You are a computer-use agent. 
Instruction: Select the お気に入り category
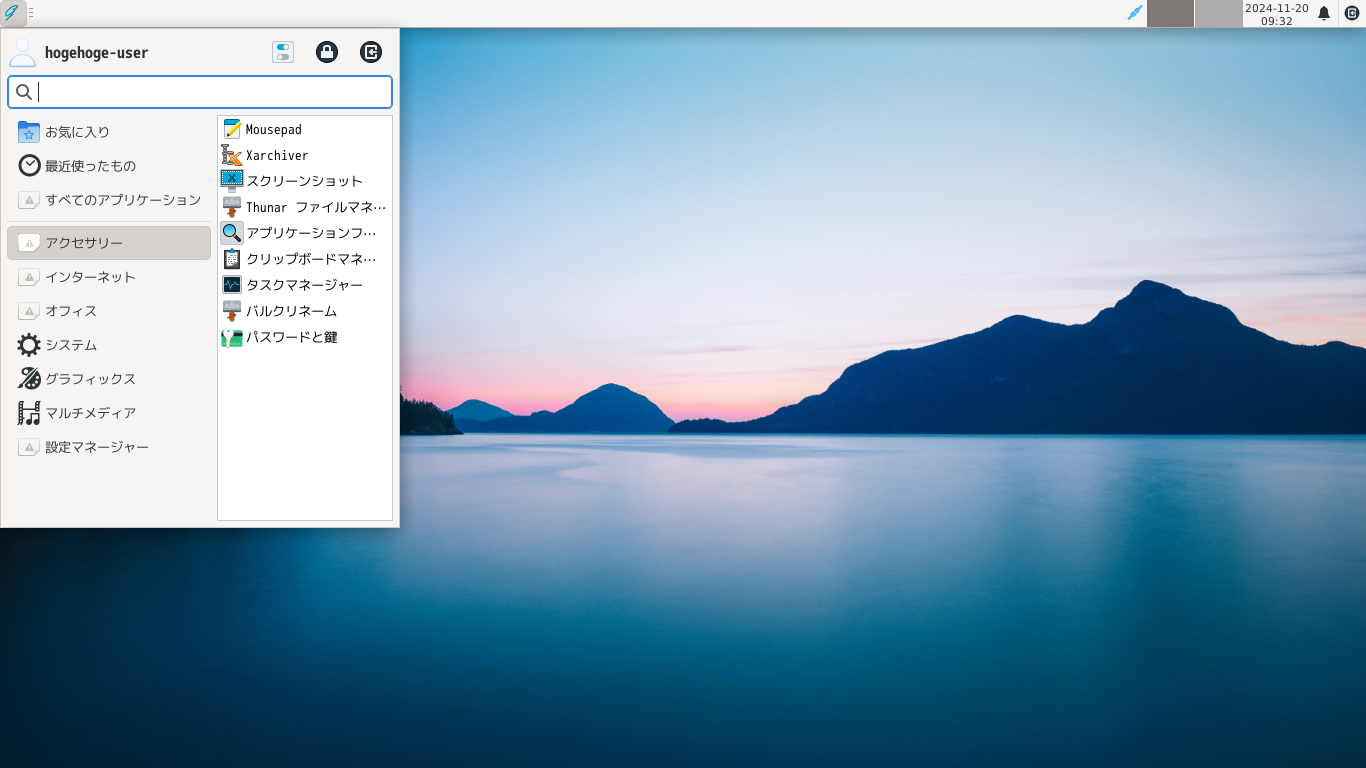(x=80, y=131)
